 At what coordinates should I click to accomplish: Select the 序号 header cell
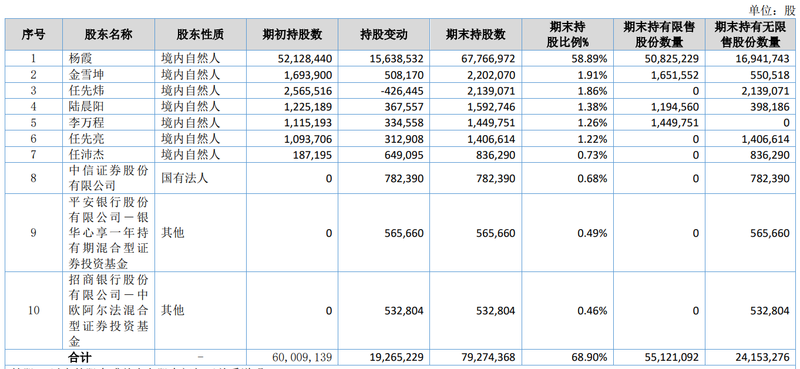point(34,35)
